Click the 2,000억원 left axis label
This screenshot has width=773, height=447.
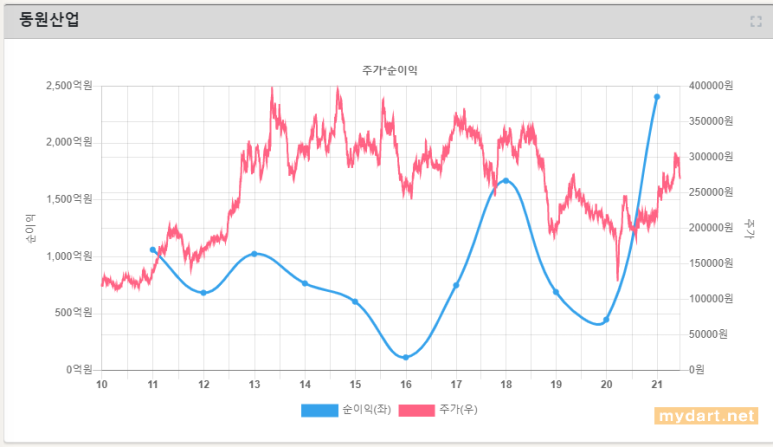[69, 142]
